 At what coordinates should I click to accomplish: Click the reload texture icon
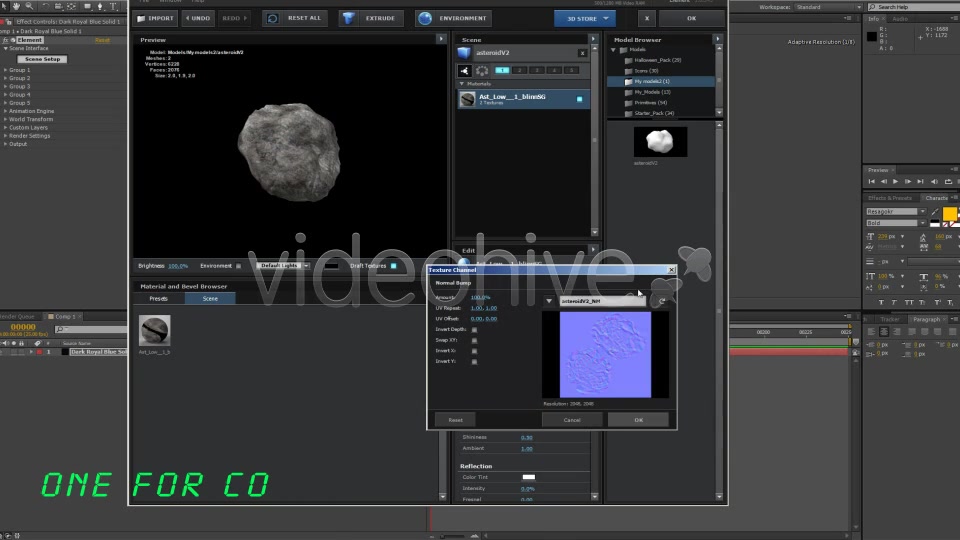[662, 301]
